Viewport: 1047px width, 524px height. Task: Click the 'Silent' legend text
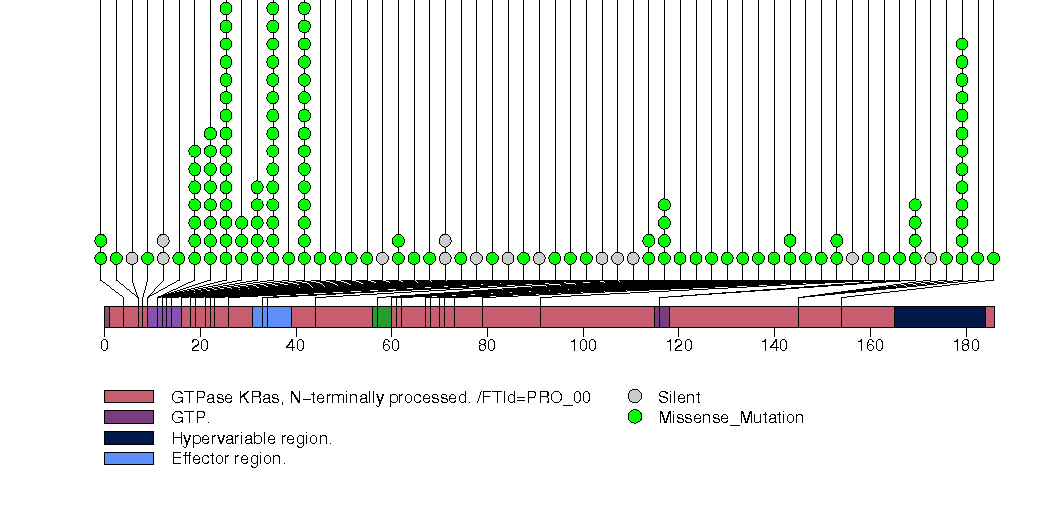point(679,397)
